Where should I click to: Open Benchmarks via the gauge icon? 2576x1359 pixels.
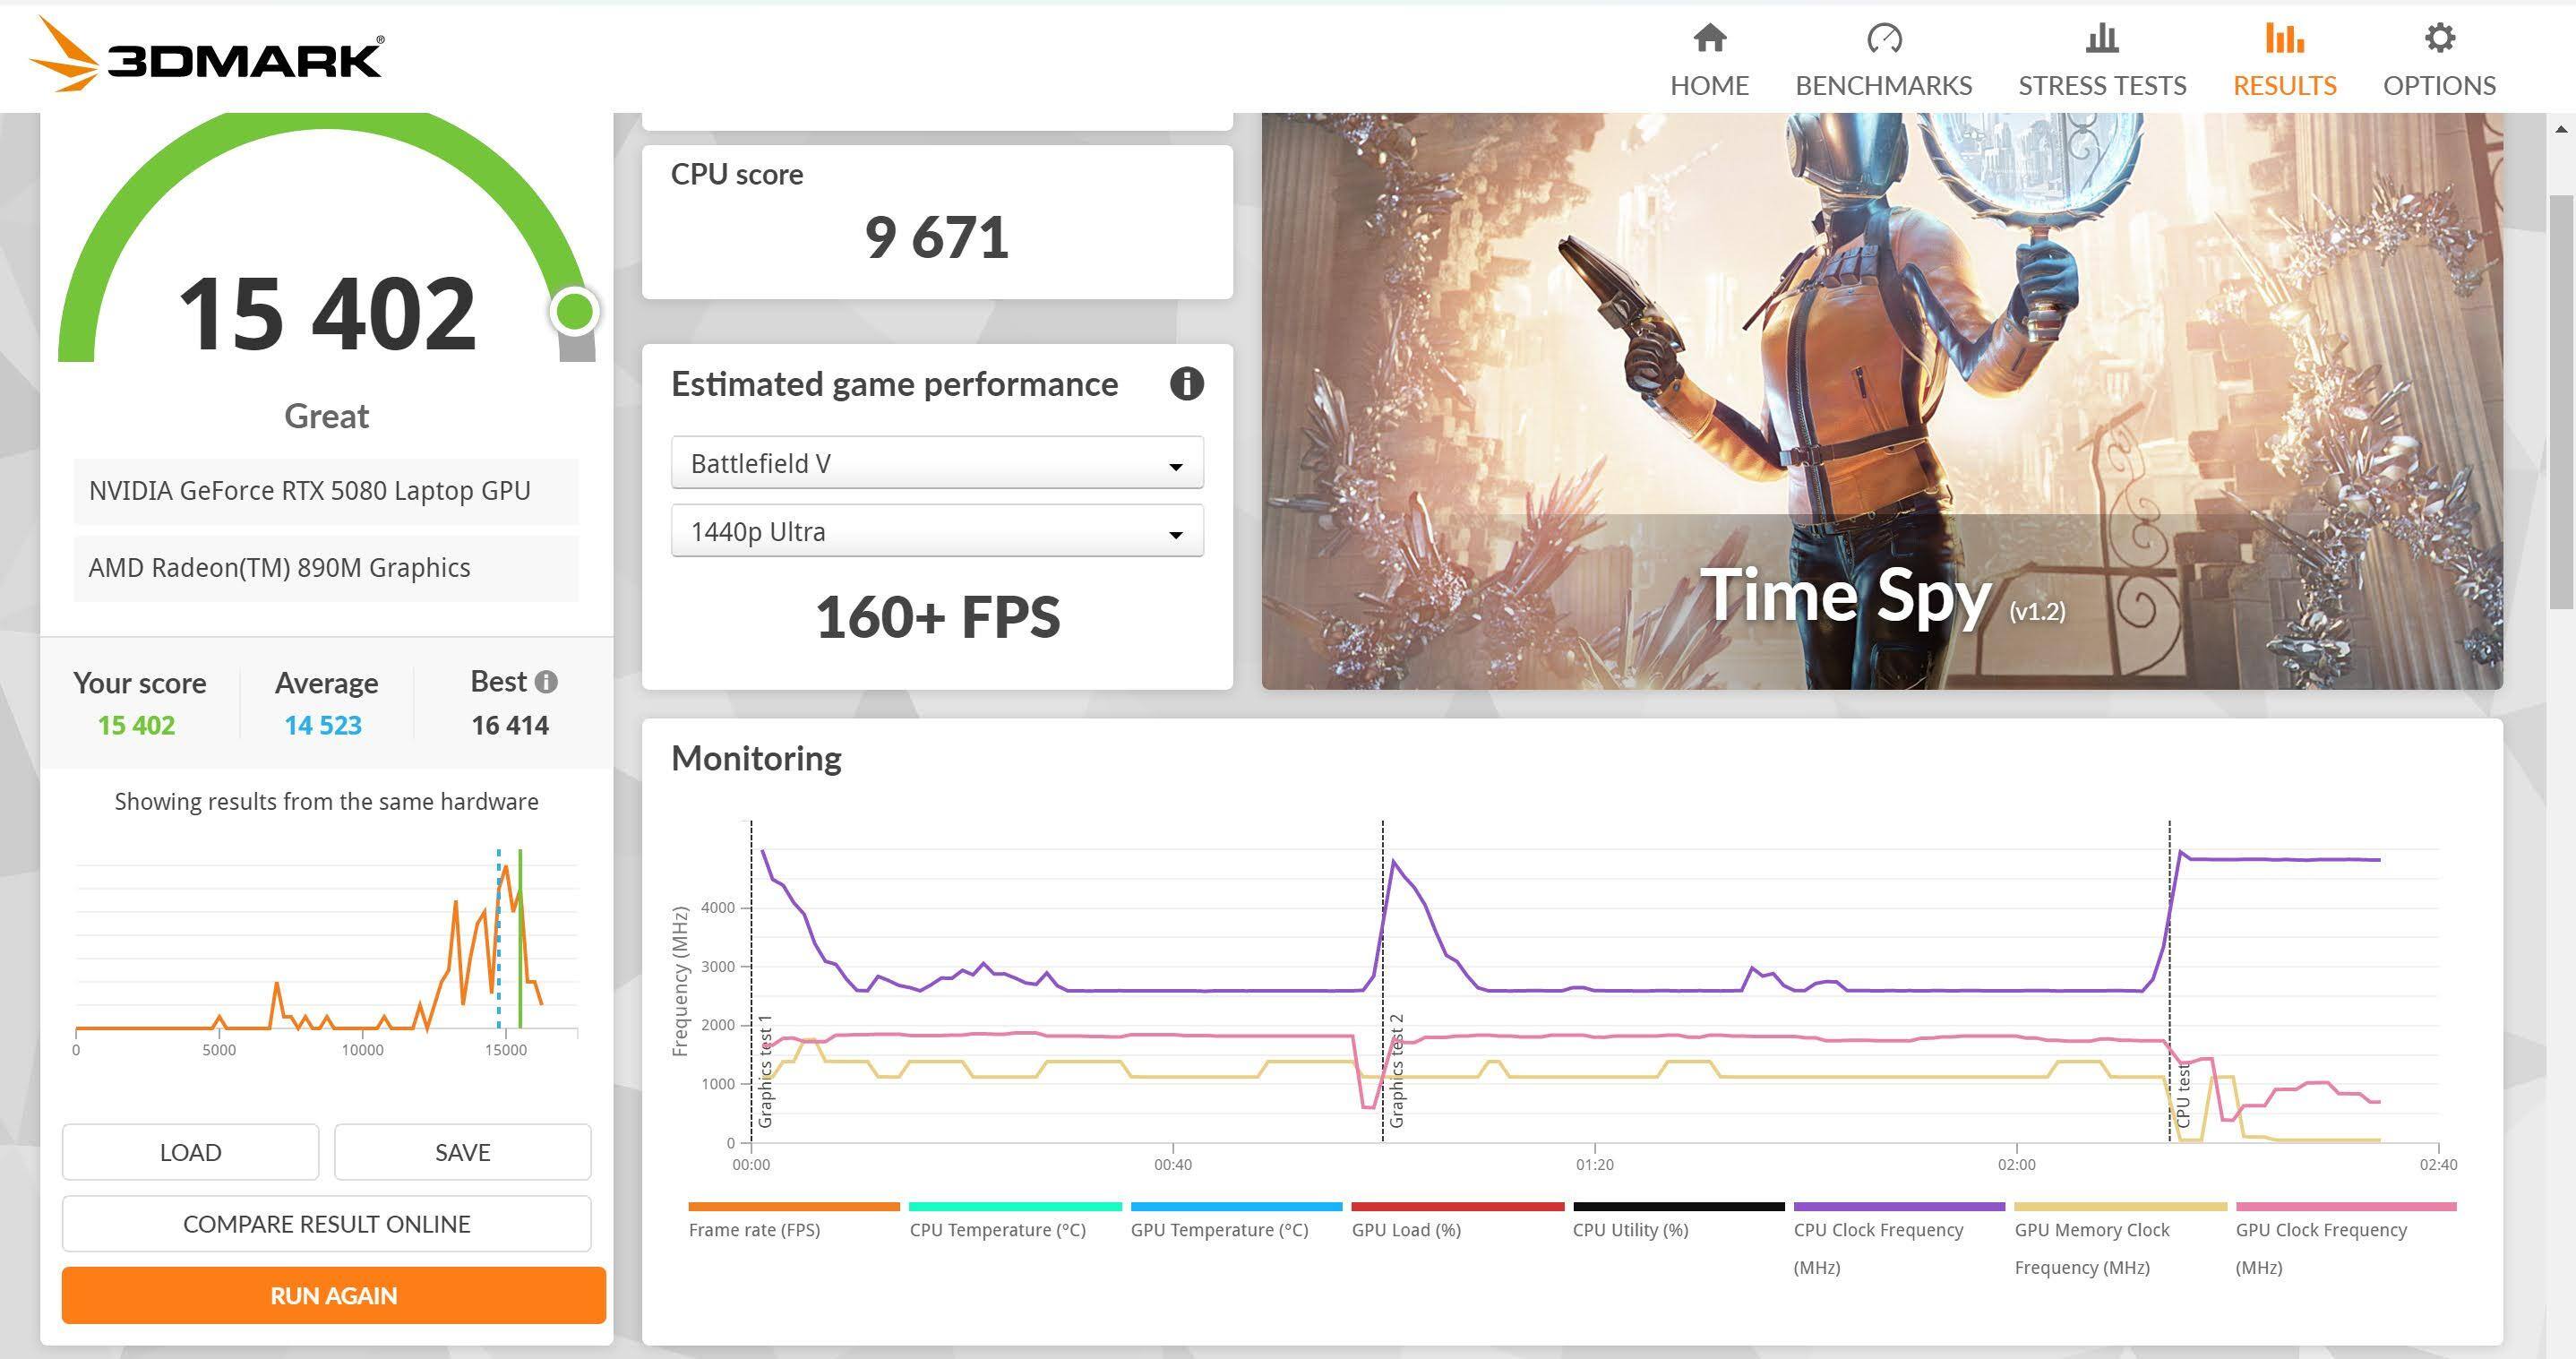click(1883, 38)
